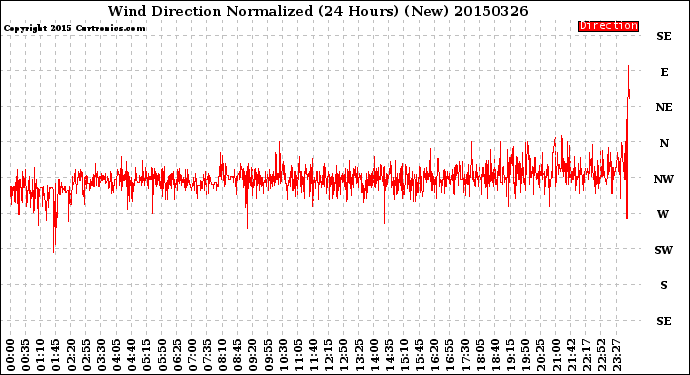
Task: Click the red Direction legend box
Action: pos(608,26)
